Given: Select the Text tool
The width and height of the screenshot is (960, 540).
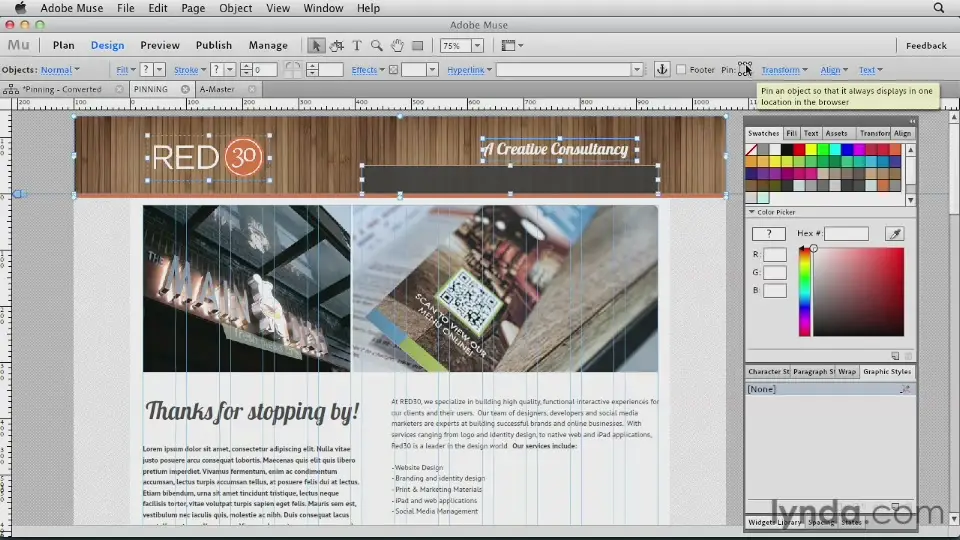Looking at the screenshot, I should (x=356, y=45).
